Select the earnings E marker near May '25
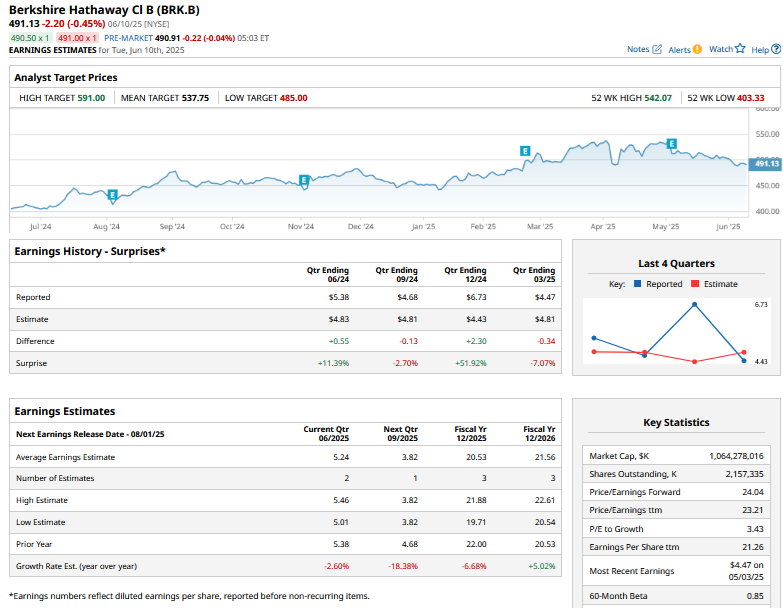This screenshot has width=783, height=608. click(x=671, y=144)
